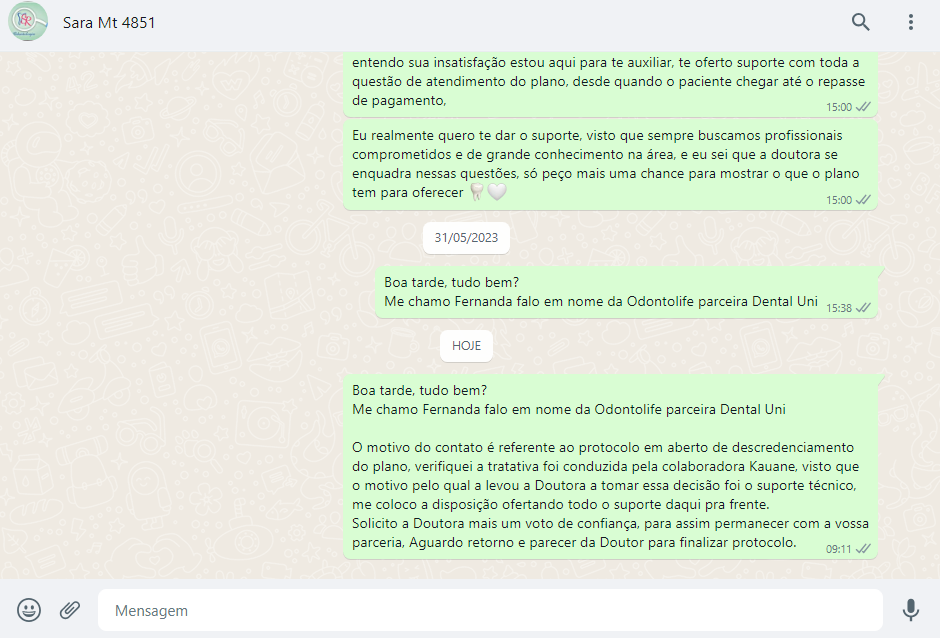This screenshot has height=638, width=940.
Task: Select the 15:38 'Boa tarde, tudo bem?' message
Action: tap(626, 293)
